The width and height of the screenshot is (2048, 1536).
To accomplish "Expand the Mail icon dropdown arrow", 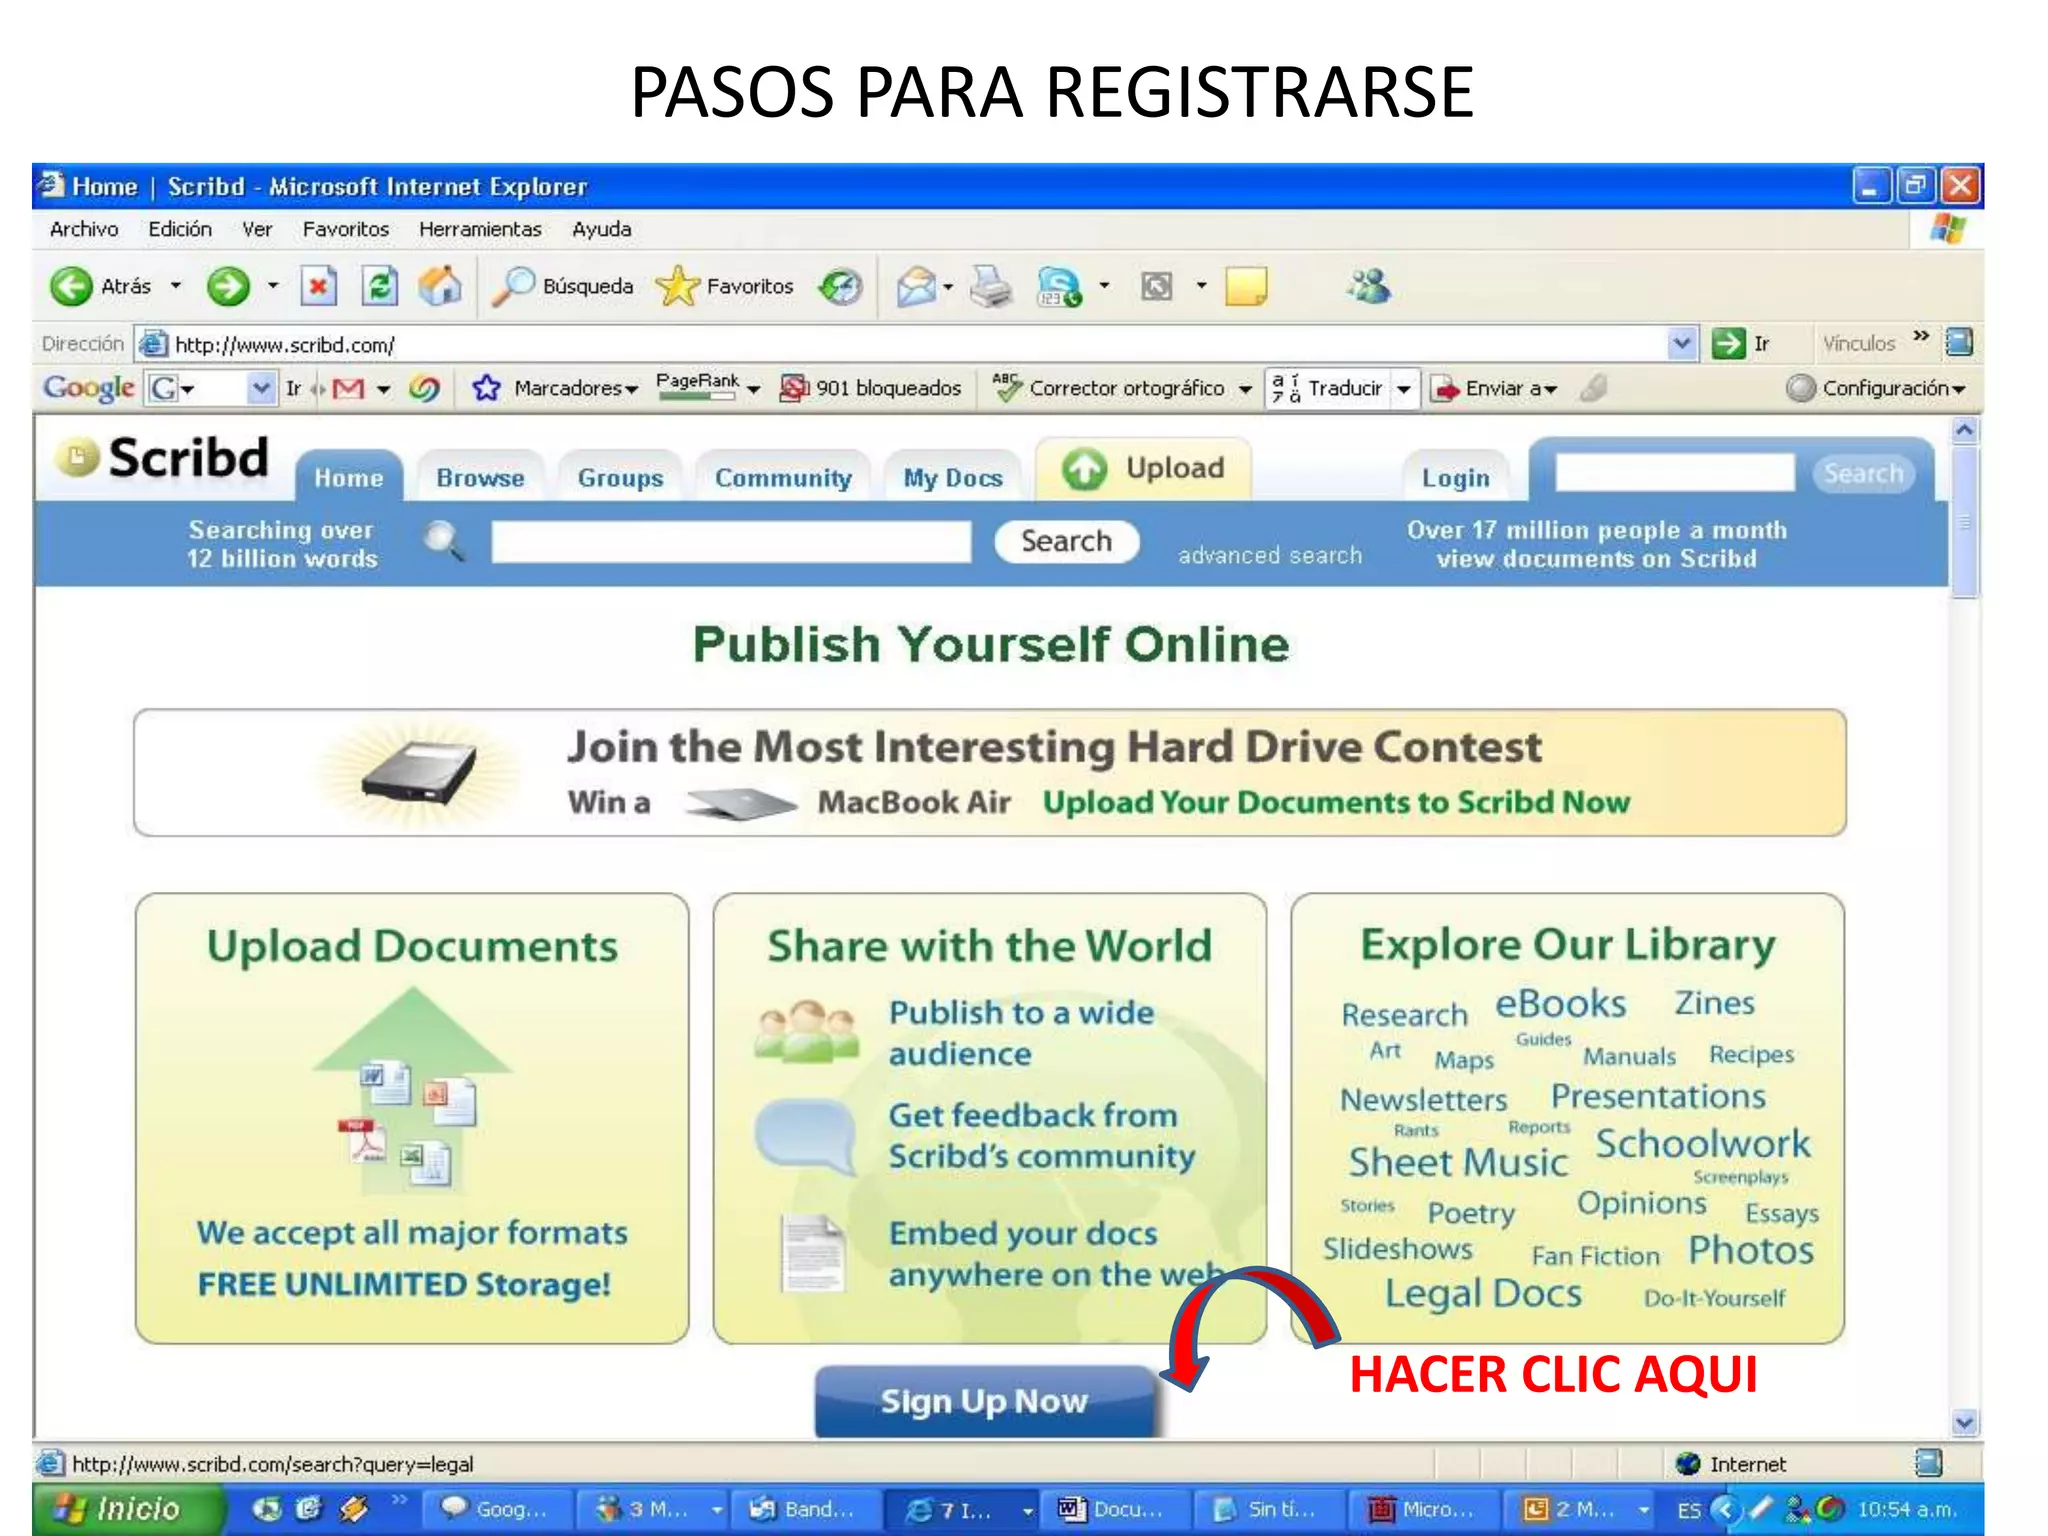I will pos(947,287).
